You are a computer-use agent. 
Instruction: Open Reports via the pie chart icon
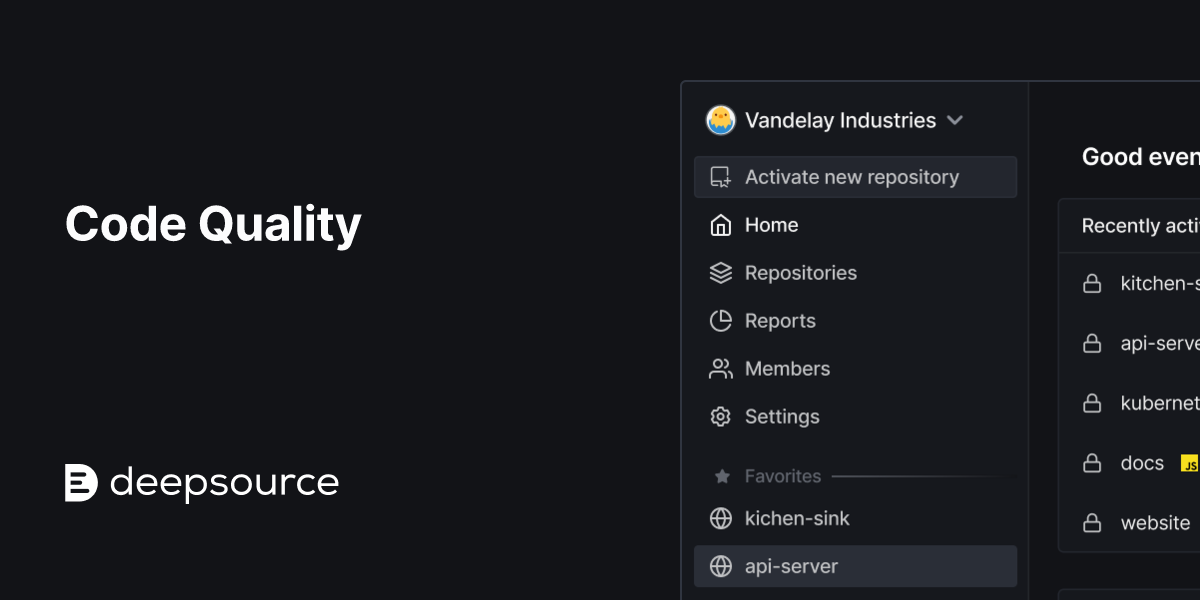pyautogui.click(x=719, y=320)
